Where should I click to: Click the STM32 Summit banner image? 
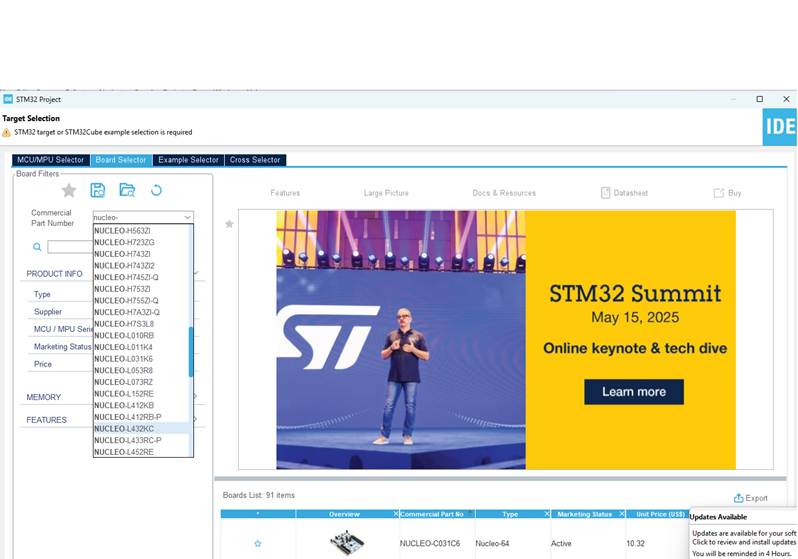pos(506,340)
